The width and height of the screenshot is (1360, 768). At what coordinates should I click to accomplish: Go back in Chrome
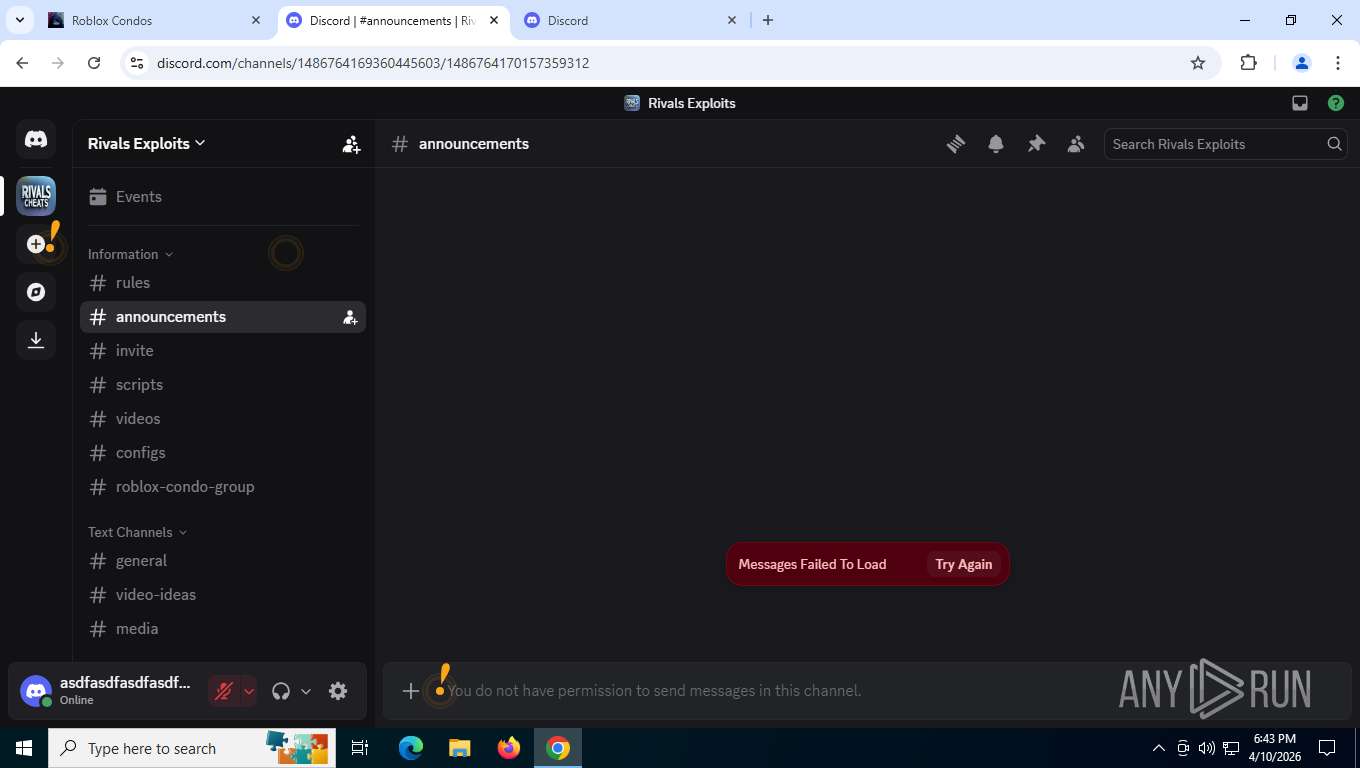point(22,63)
